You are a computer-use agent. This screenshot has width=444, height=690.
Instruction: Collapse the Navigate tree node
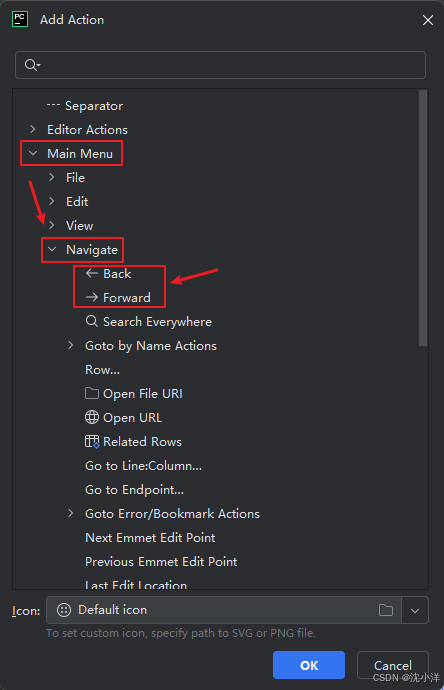tap(52, 249)
